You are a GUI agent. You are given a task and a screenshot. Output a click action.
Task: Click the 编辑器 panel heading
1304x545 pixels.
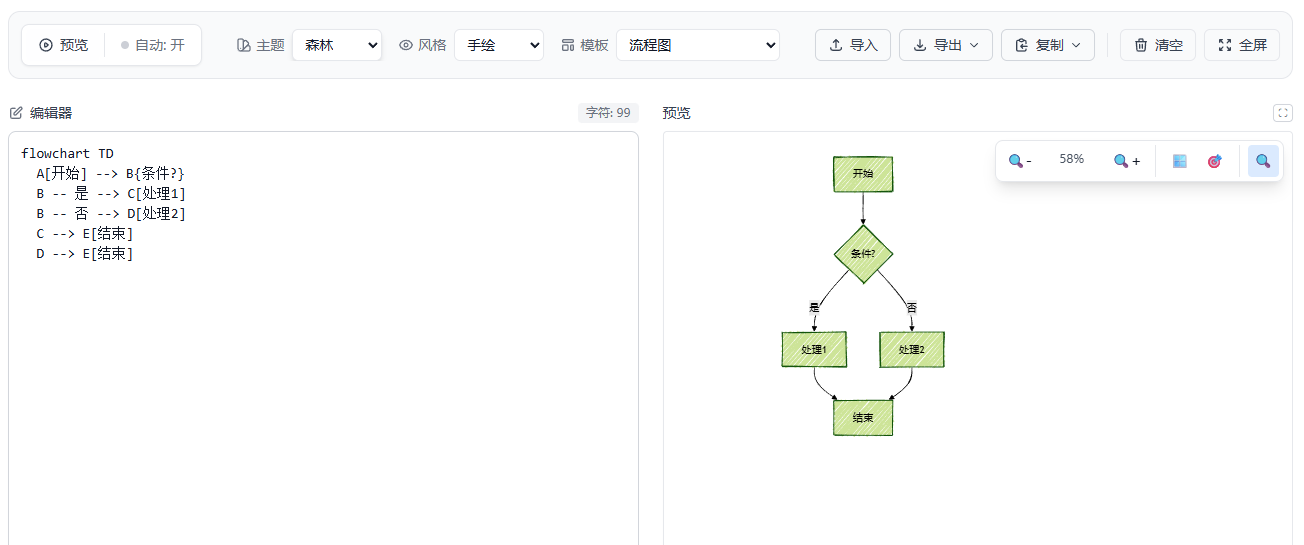click(x=51, y=113)
